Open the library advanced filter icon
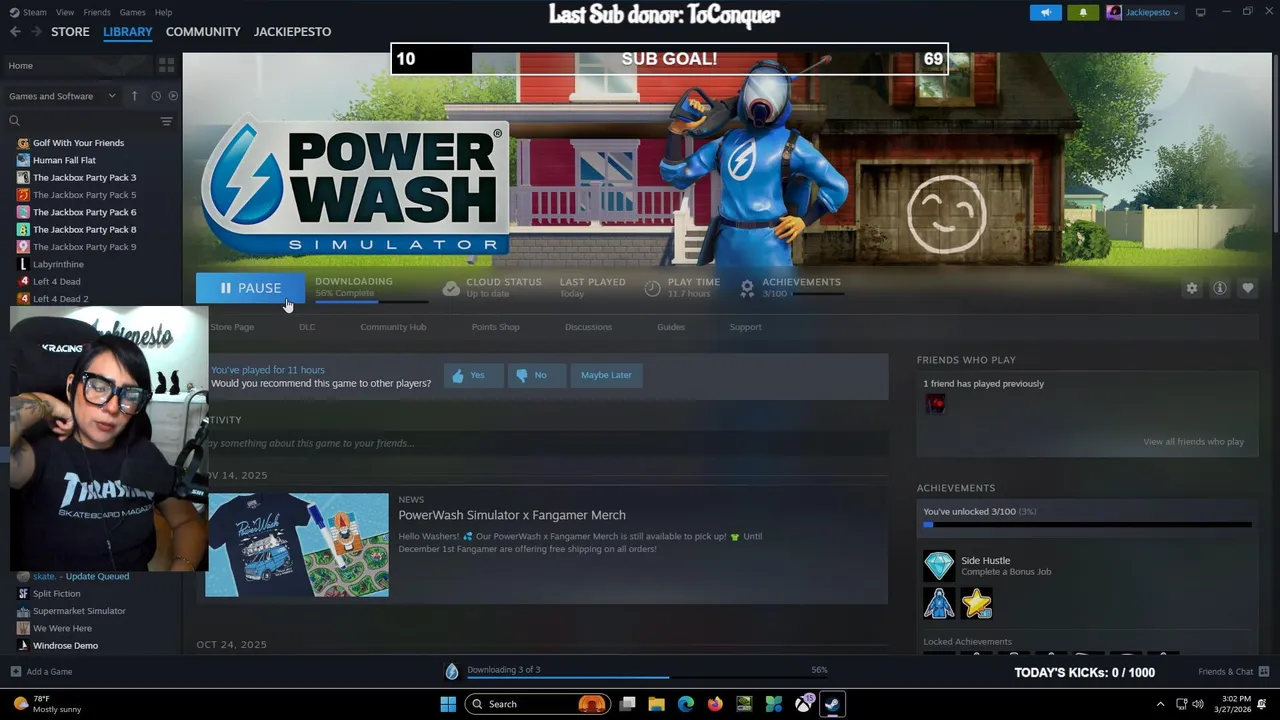The height and width of the screenshot is (720, 1280). click(x=167, y=121)
